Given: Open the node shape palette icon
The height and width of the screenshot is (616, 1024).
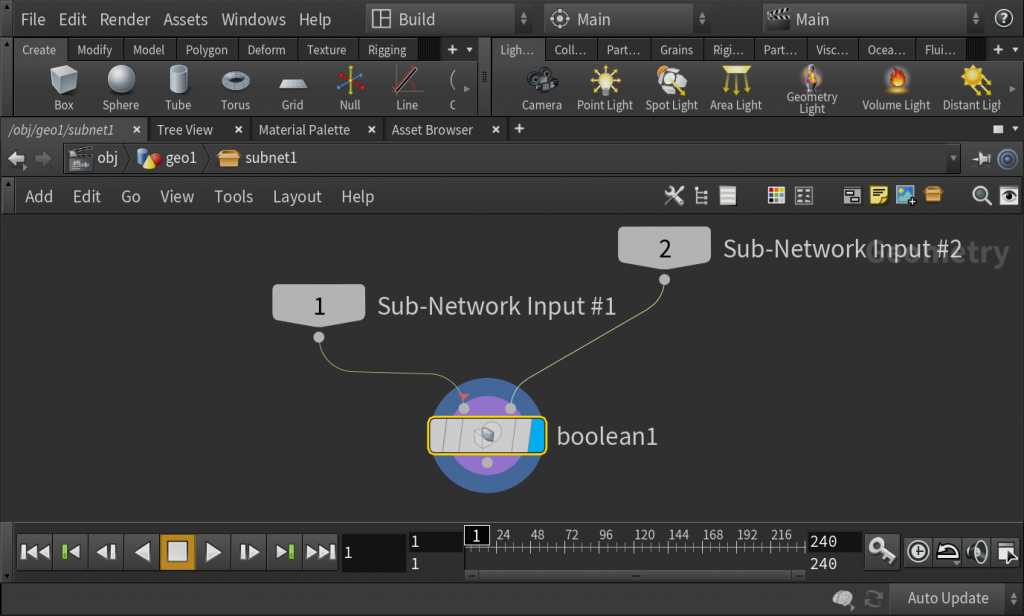Looking at the screenshot, I should (x=804, y=195).
